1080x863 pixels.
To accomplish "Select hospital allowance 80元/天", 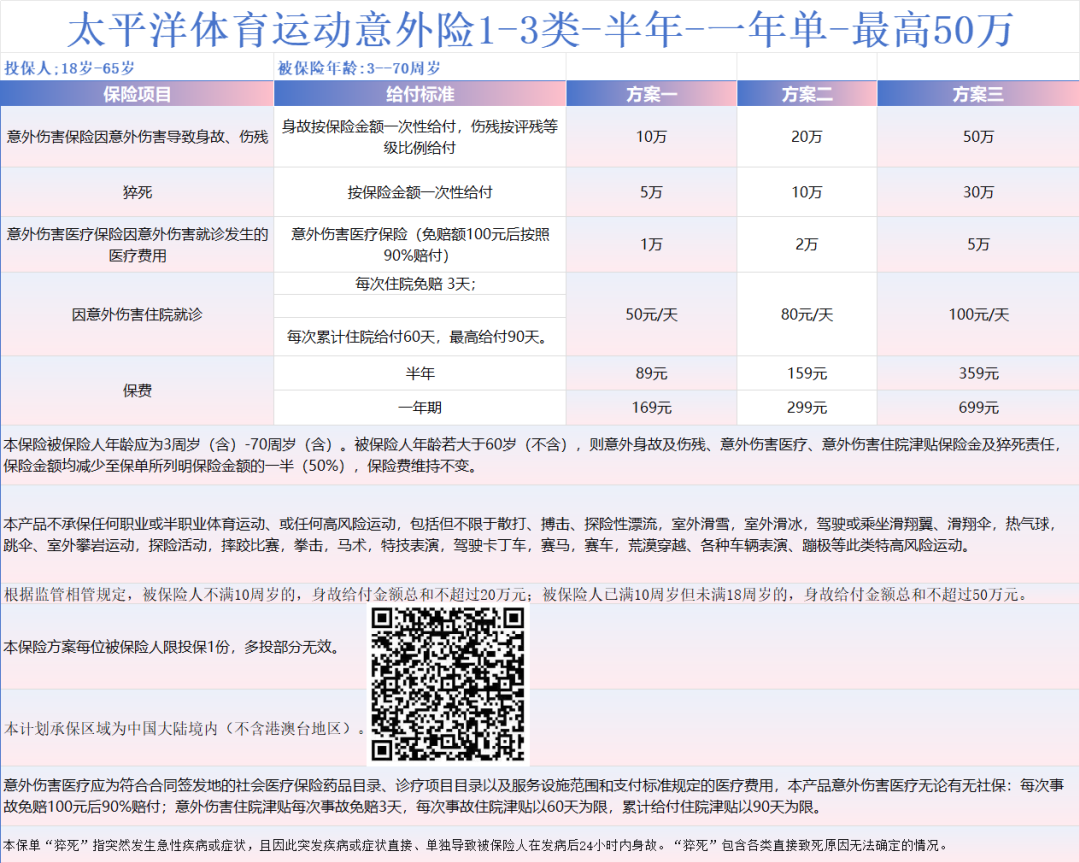I will pyautogui.click(x=807, y=314).
